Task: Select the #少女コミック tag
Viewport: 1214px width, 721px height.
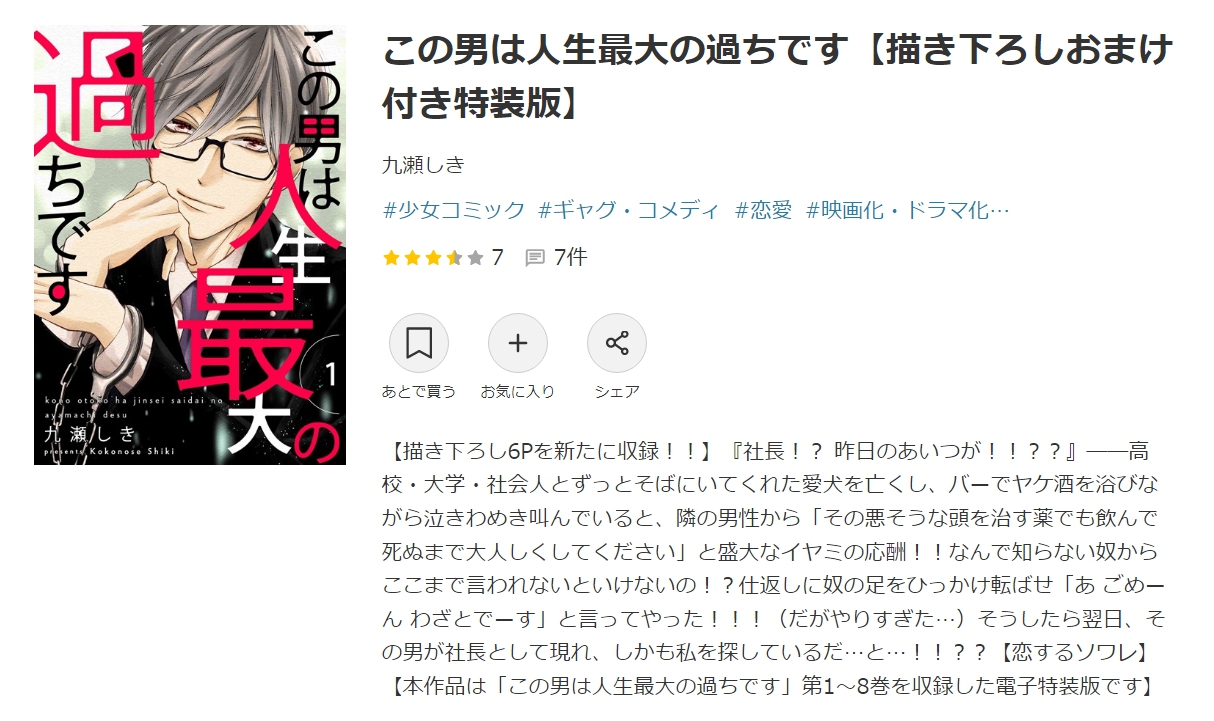Action: point(454,210)
